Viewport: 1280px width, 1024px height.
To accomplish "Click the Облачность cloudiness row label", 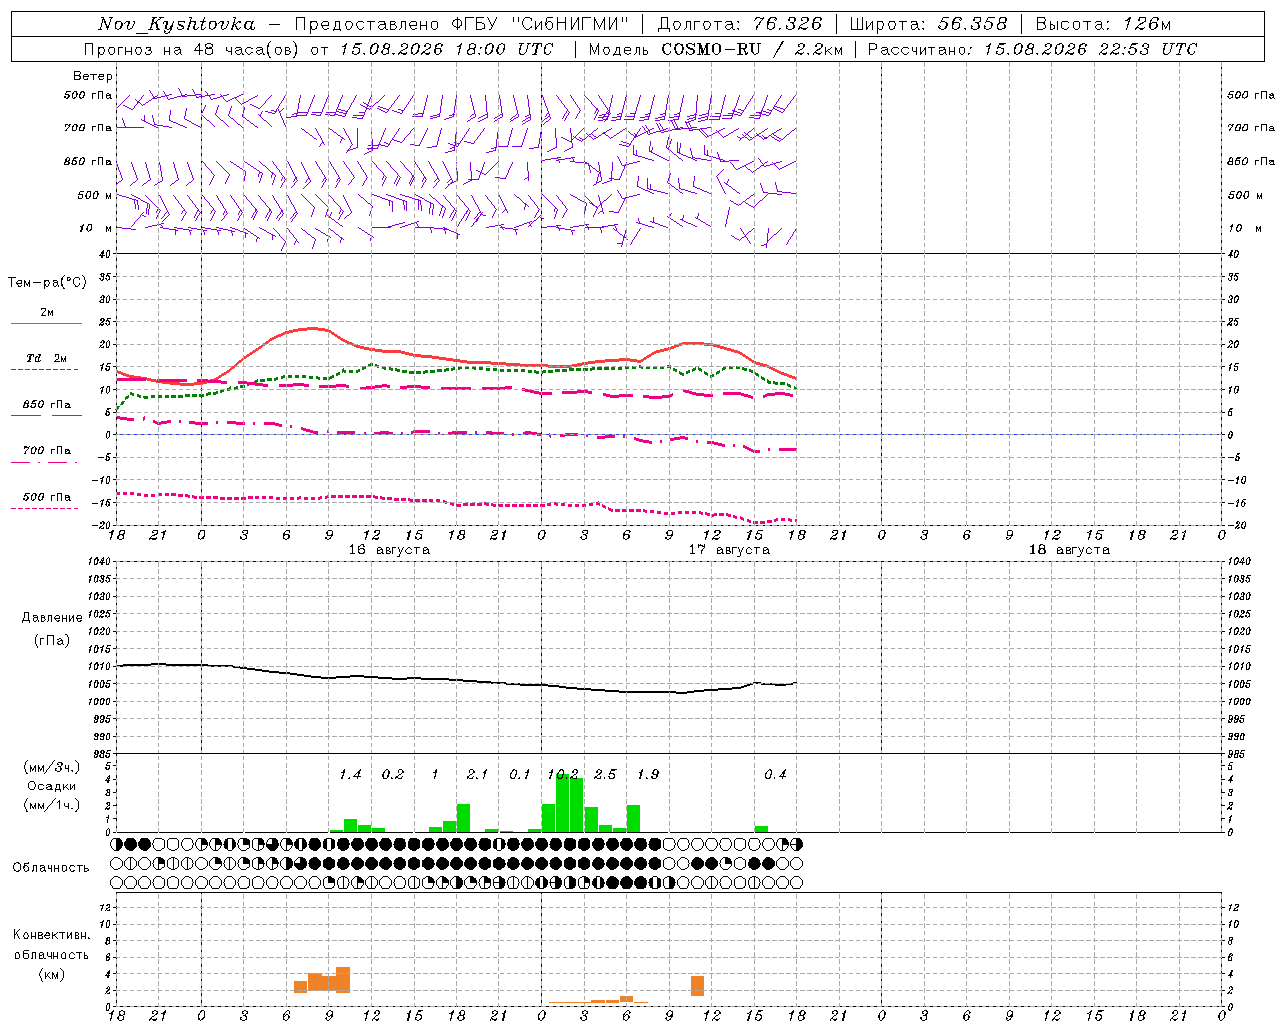I will [x=51, y=867].
